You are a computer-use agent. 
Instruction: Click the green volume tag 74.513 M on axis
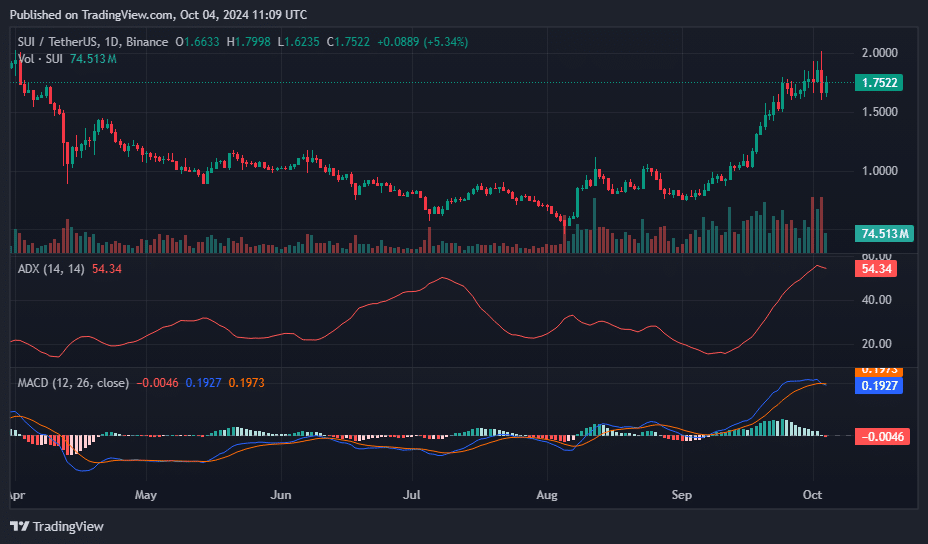884,233
